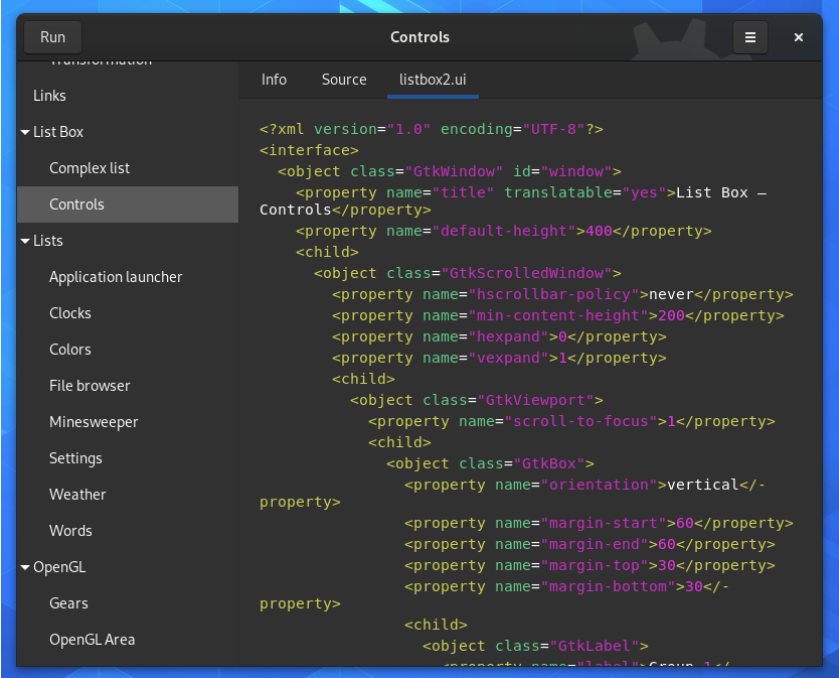This screenshot has height=678, width=839.
Task: Open the listbox2.ui tab
Action: click(x=432, y=79)
